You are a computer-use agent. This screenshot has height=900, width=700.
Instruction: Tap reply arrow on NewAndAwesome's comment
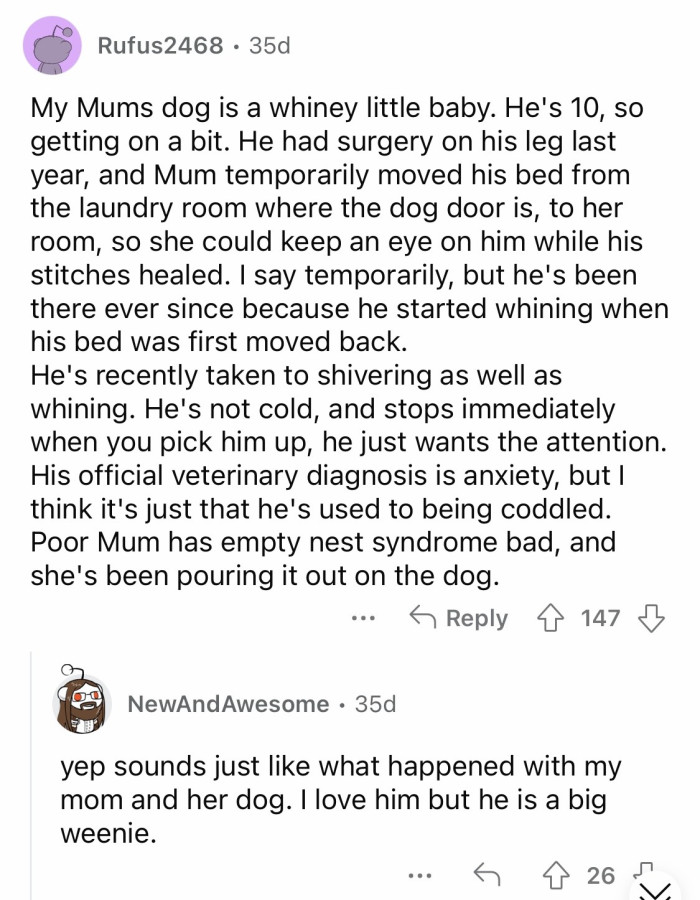(486, 876)
